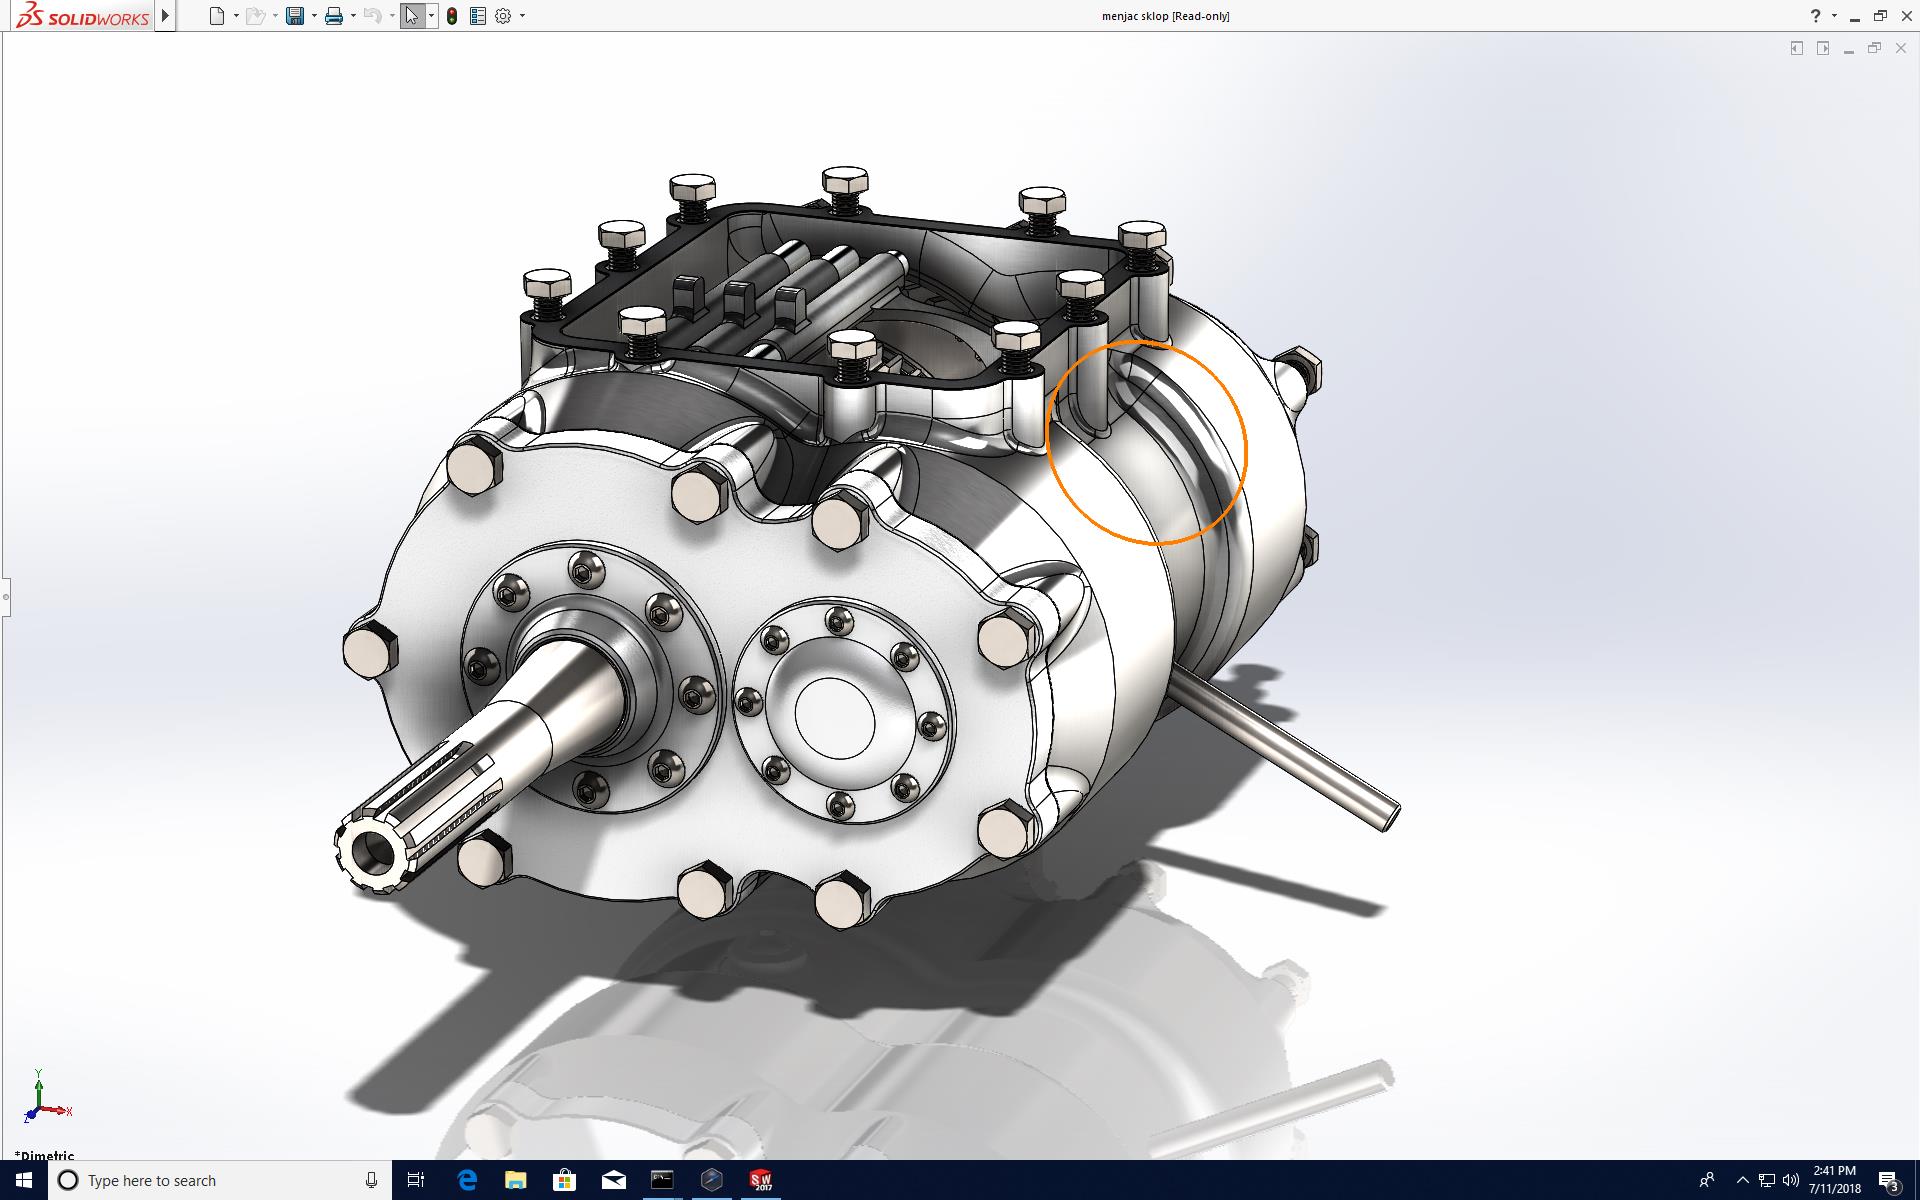Viewport: 1920px width, 1200px height.
Task: Open the Help dropdown arrow
Action: pyautogui.click(x=1834, y=16)
